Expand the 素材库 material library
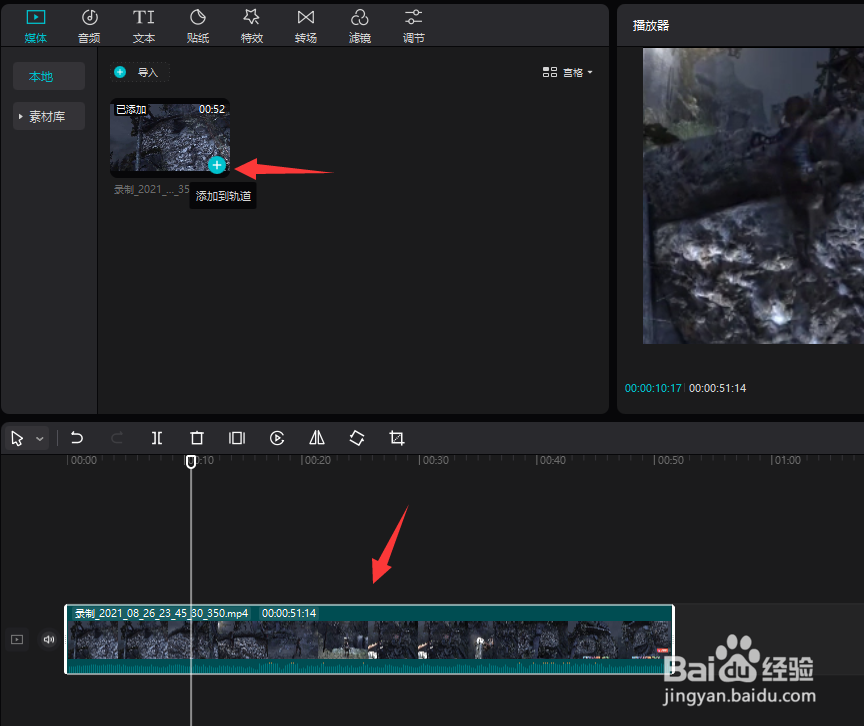Viewport: 864px width, 726px height. click(x=48, y=116)
